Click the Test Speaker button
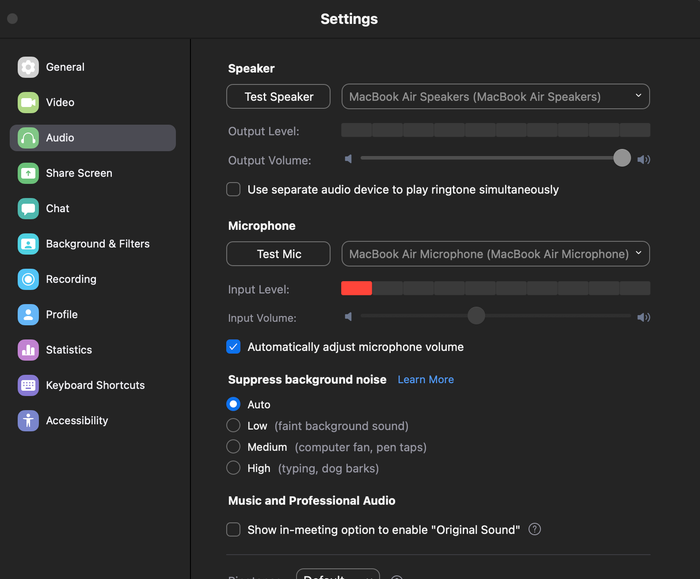 coord(279,96)
